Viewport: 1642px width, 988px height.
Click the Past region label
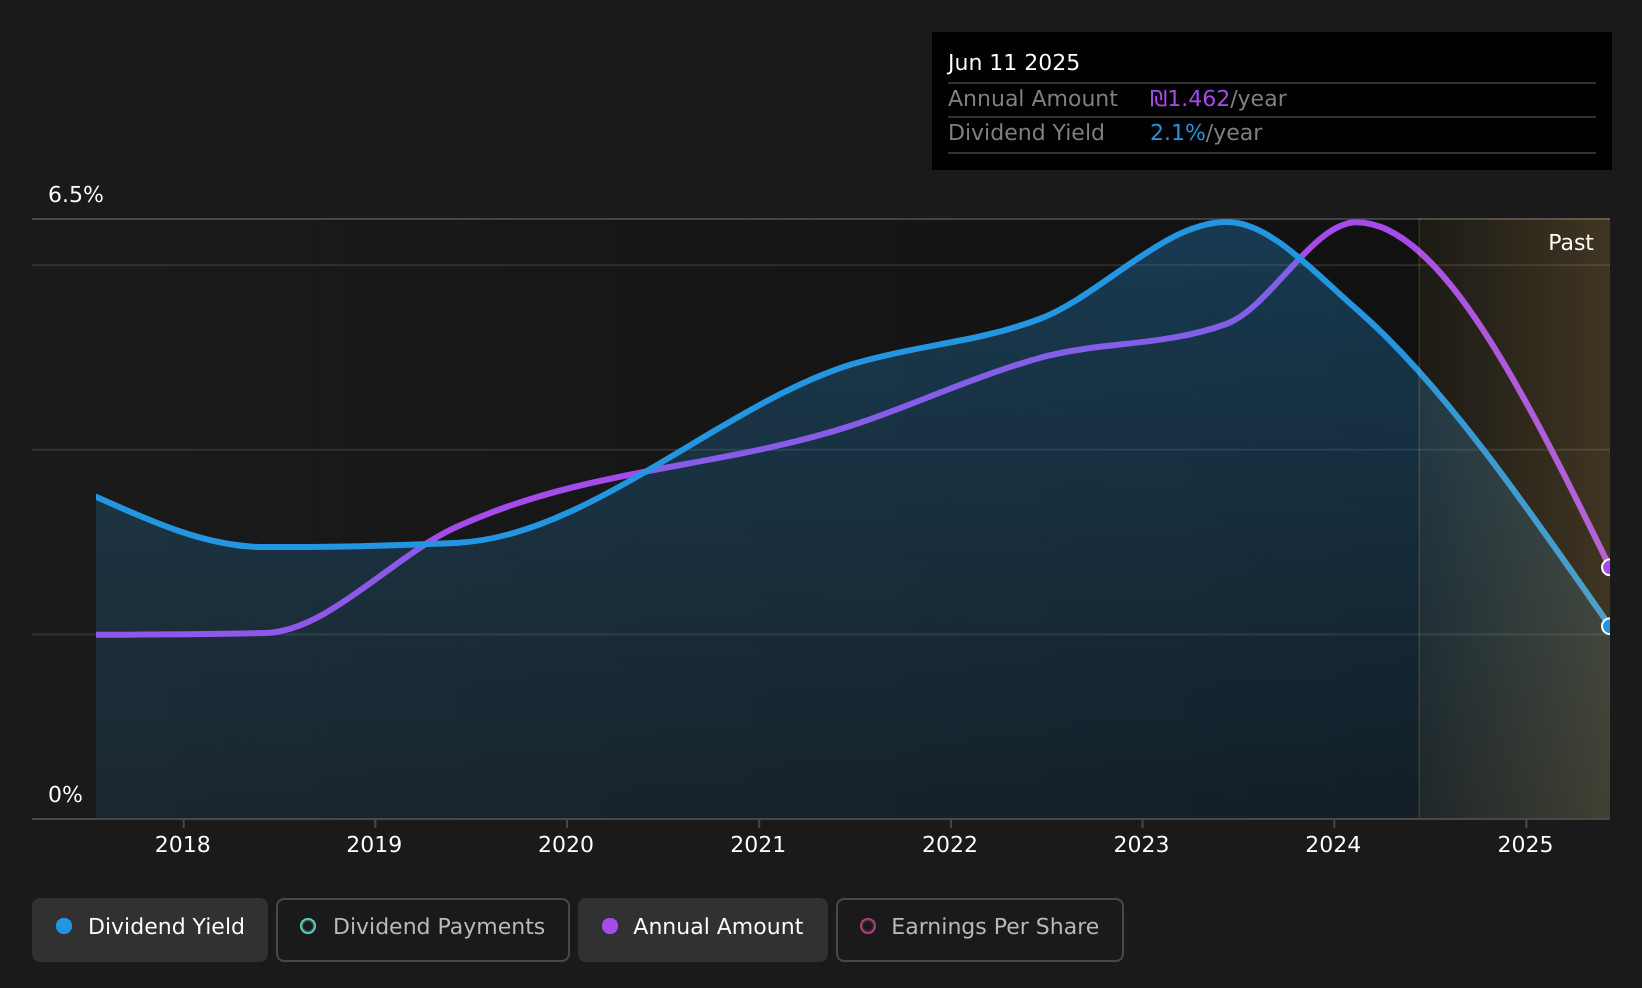pyautogui.click(x=1570, y=243)
